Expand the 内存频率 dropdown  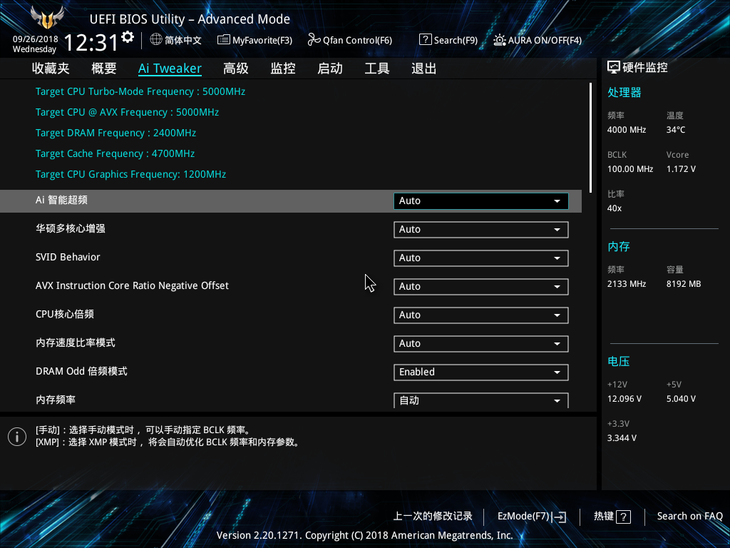pyautogui.click(x=481, y=400)
